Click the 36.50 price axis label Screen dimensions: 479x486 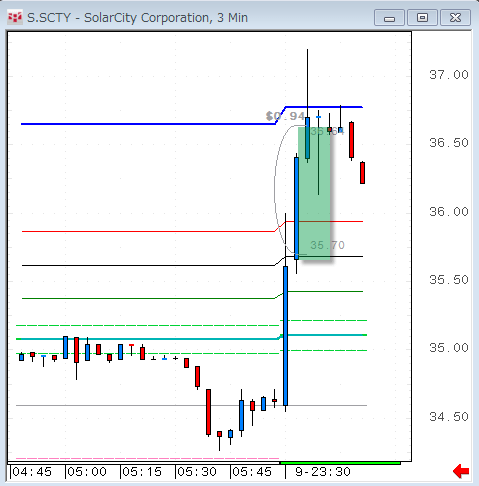coord(449,143)
